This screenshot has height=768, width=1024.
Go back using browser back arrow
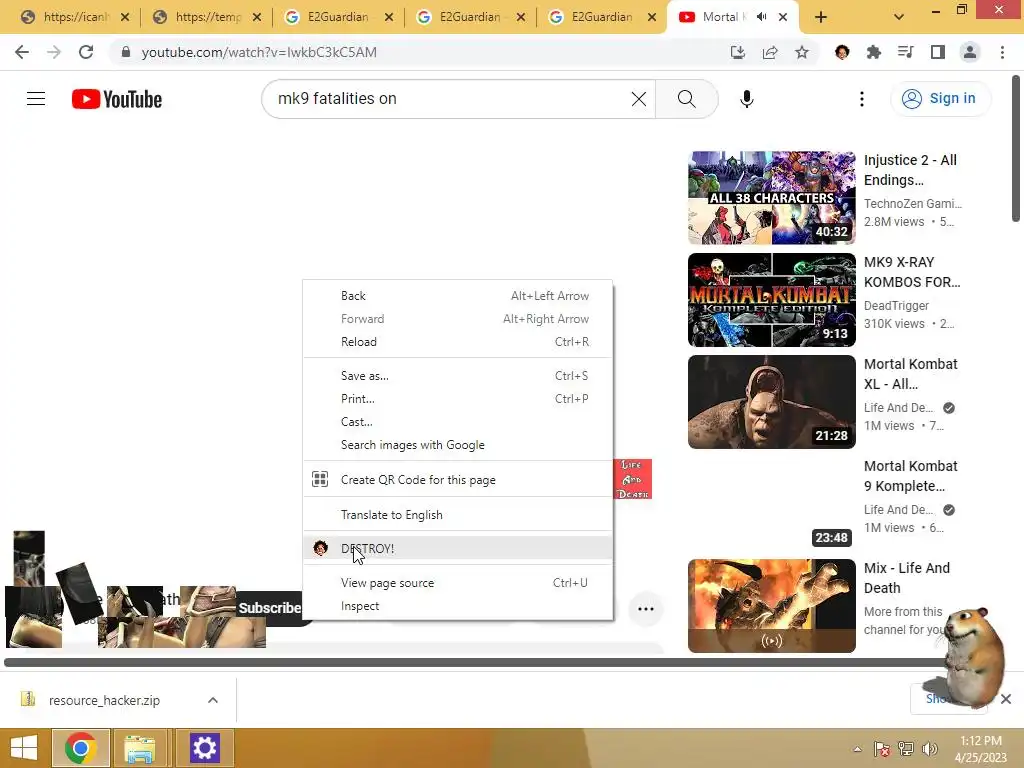[x=22, y=52]
